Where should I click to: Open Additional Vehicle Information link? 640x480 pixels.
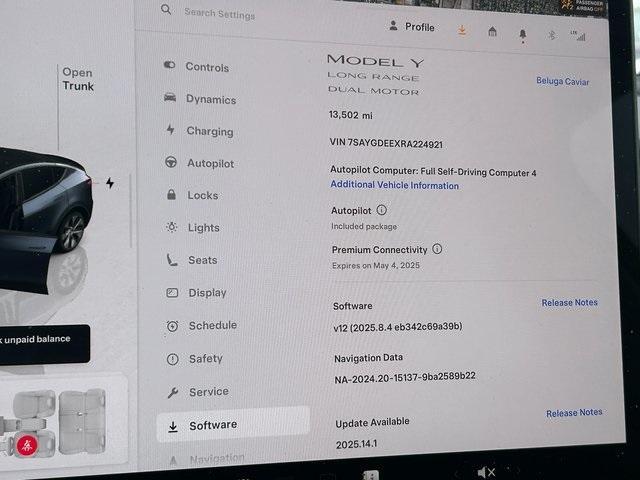[394, 185]
